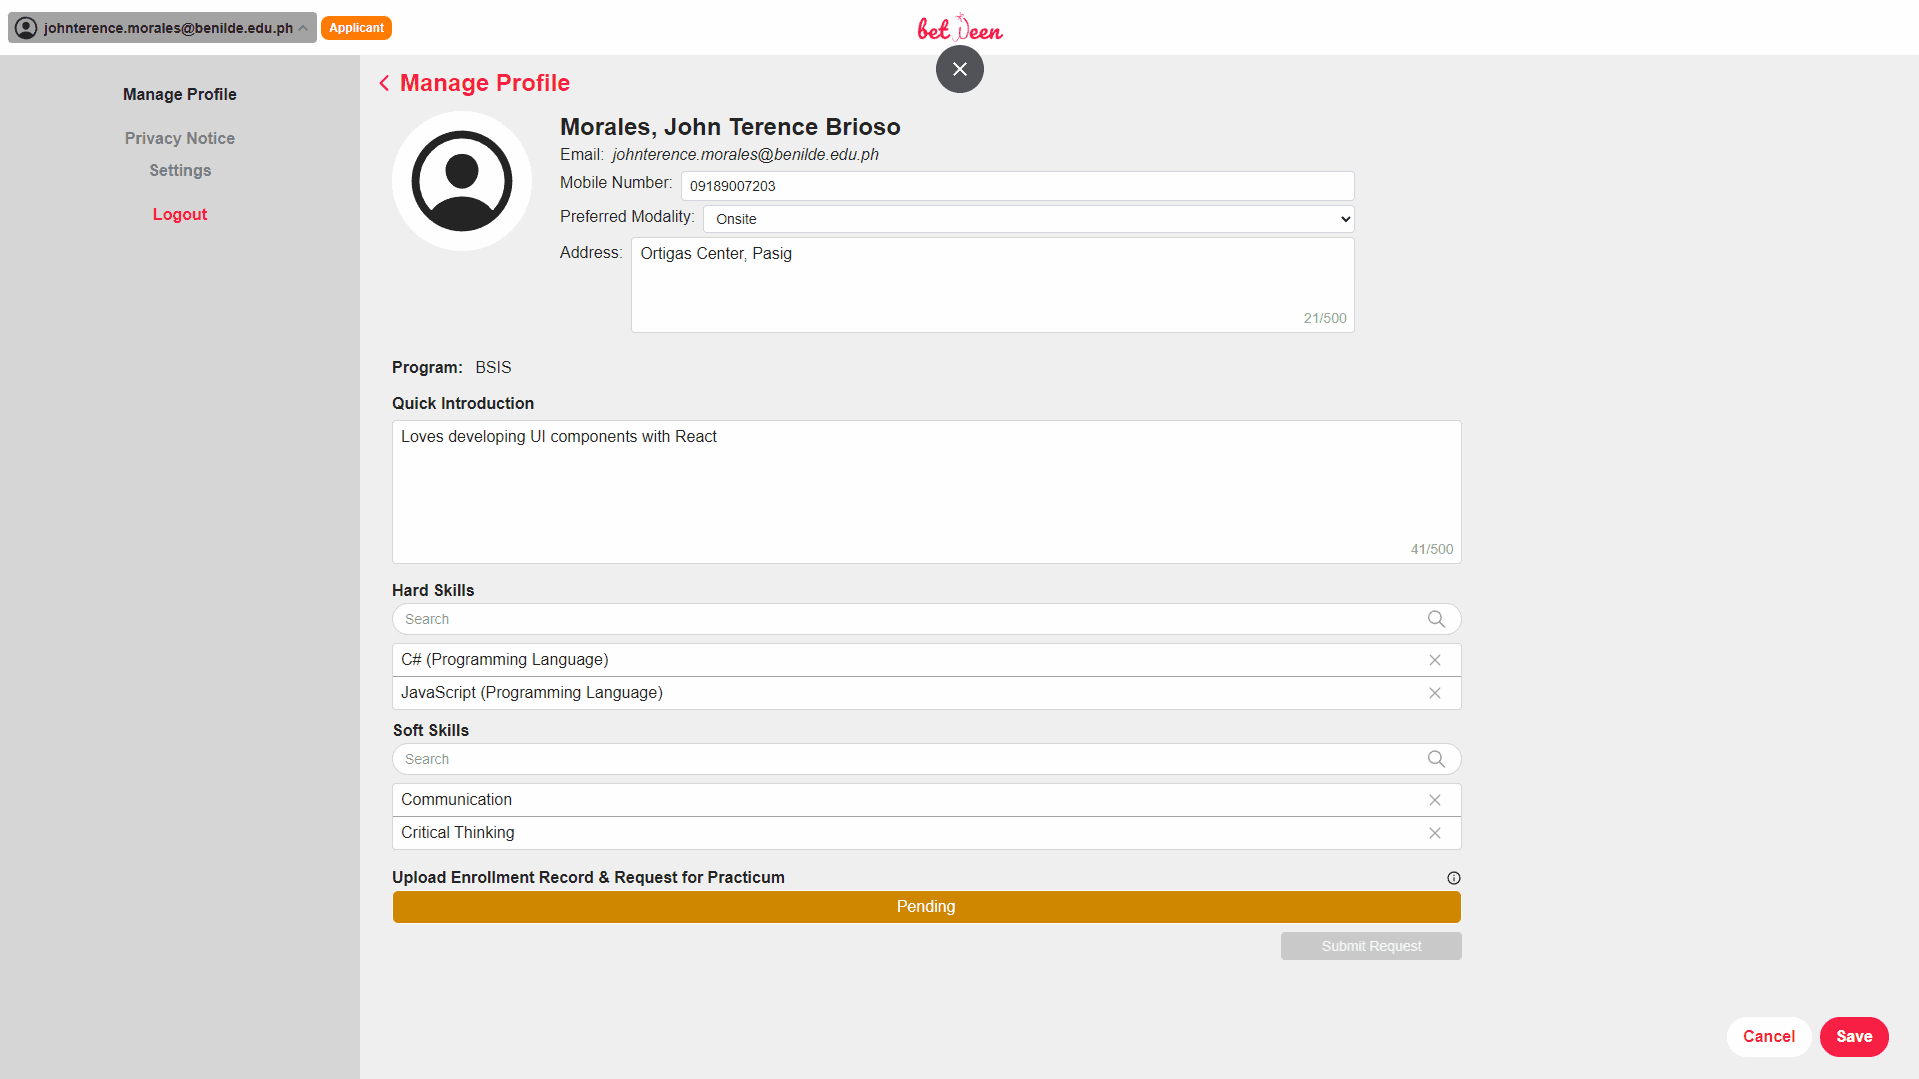
Task: Click the Hard Skills search magnifier icon
Action: (1436, 619)
